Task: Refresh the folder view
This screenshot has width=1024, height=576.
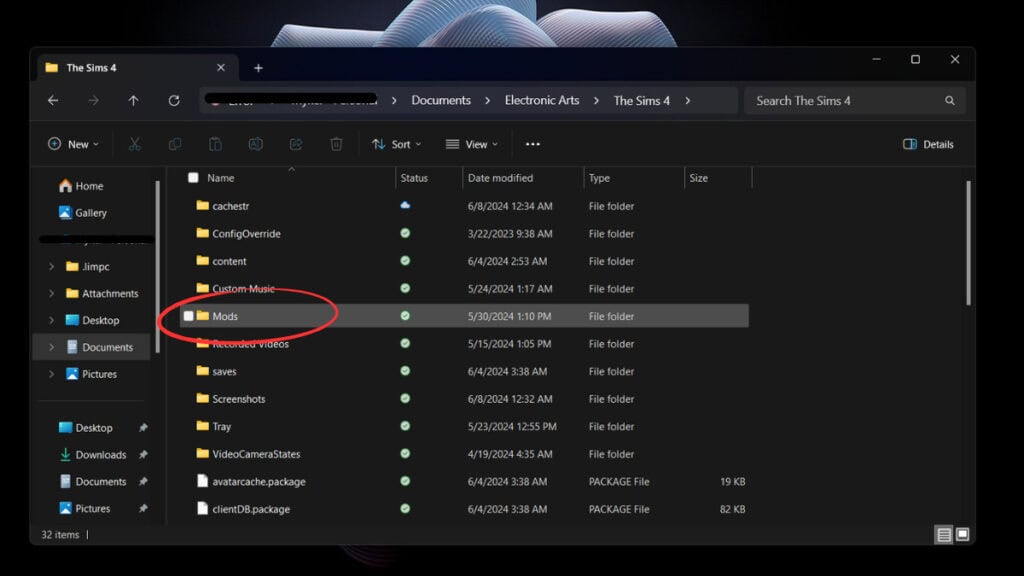Action: tap(173, 100)
